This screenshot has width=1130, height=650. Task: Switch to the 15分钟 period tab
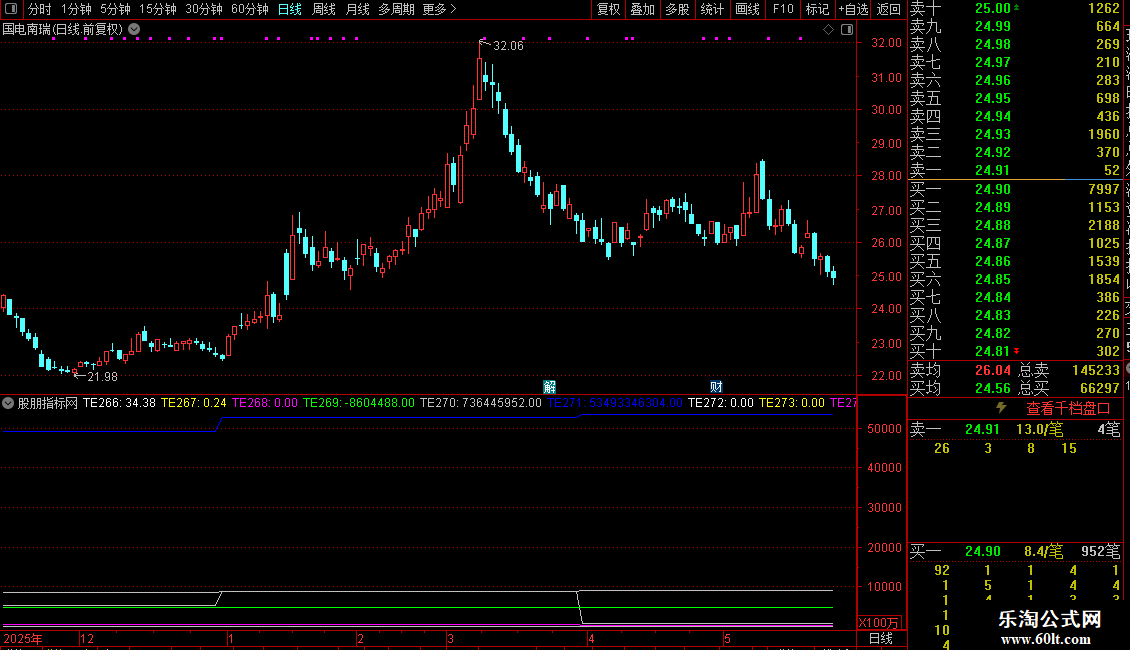point(158,9)
